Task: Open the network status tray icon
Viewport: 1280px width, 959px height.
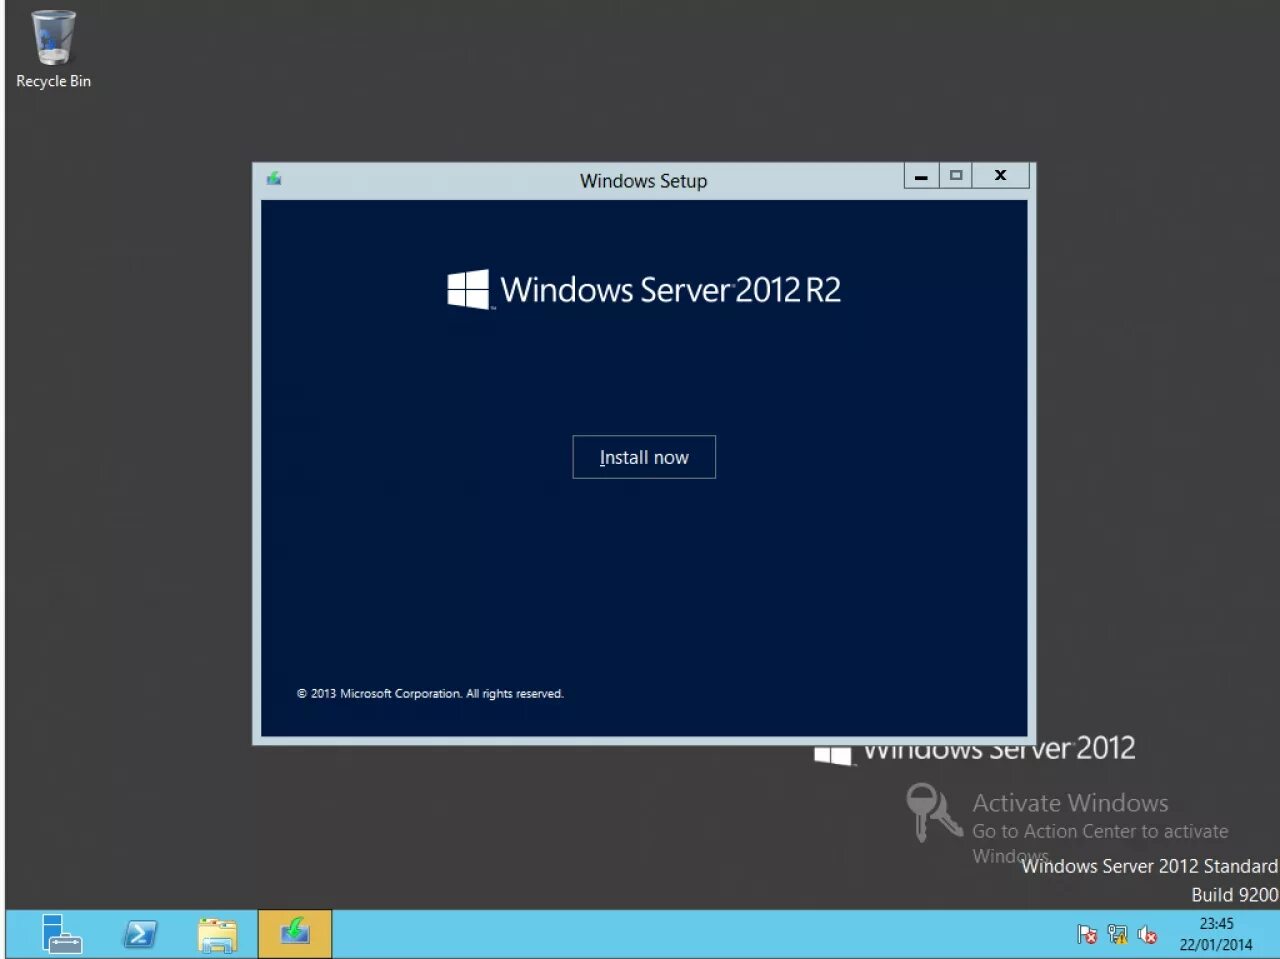Action: 1117,935
